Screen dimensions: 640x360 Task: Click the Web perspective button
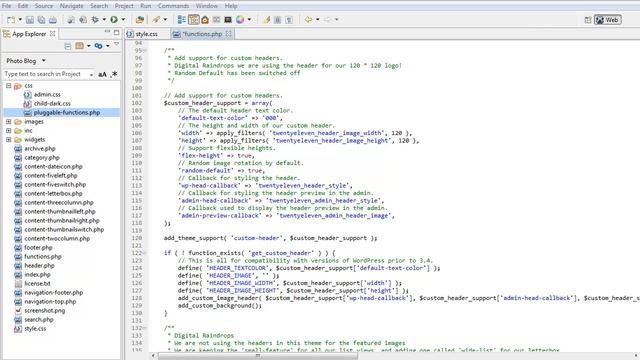click(x=608, y=20)
